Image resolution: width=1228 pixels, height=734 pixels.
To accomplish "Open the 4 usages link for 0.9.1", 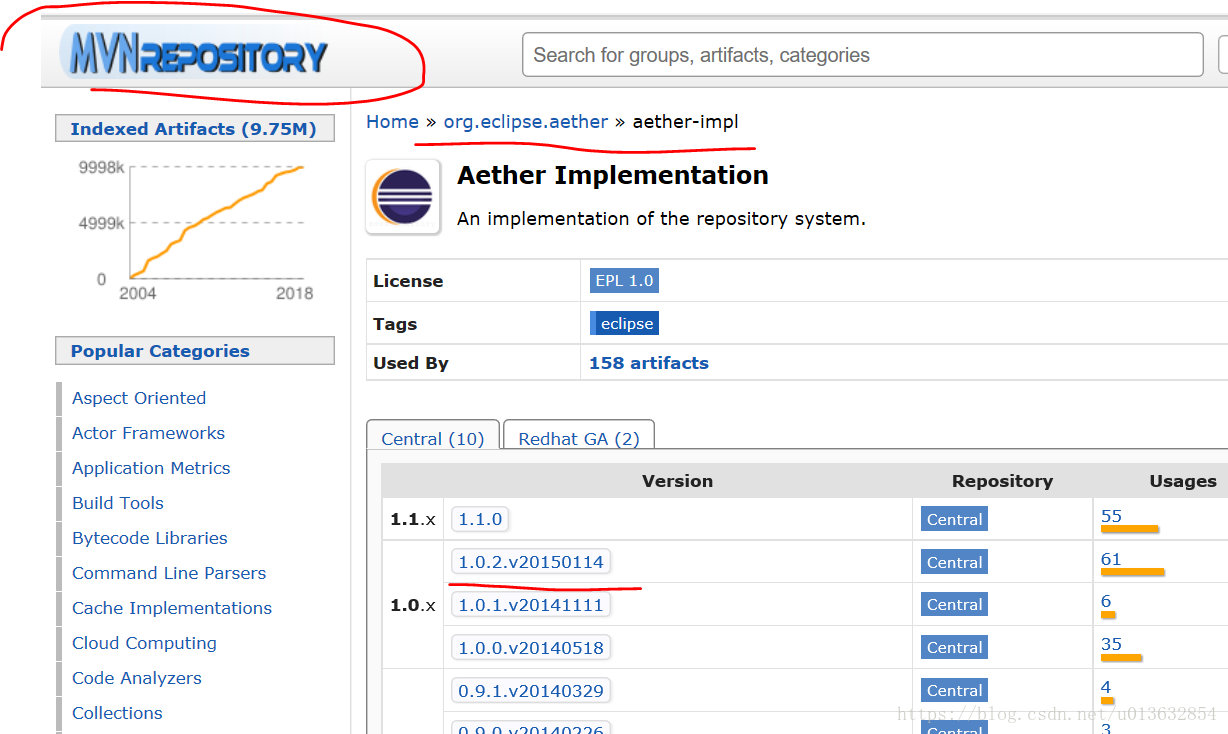I will pos(1106,687).
